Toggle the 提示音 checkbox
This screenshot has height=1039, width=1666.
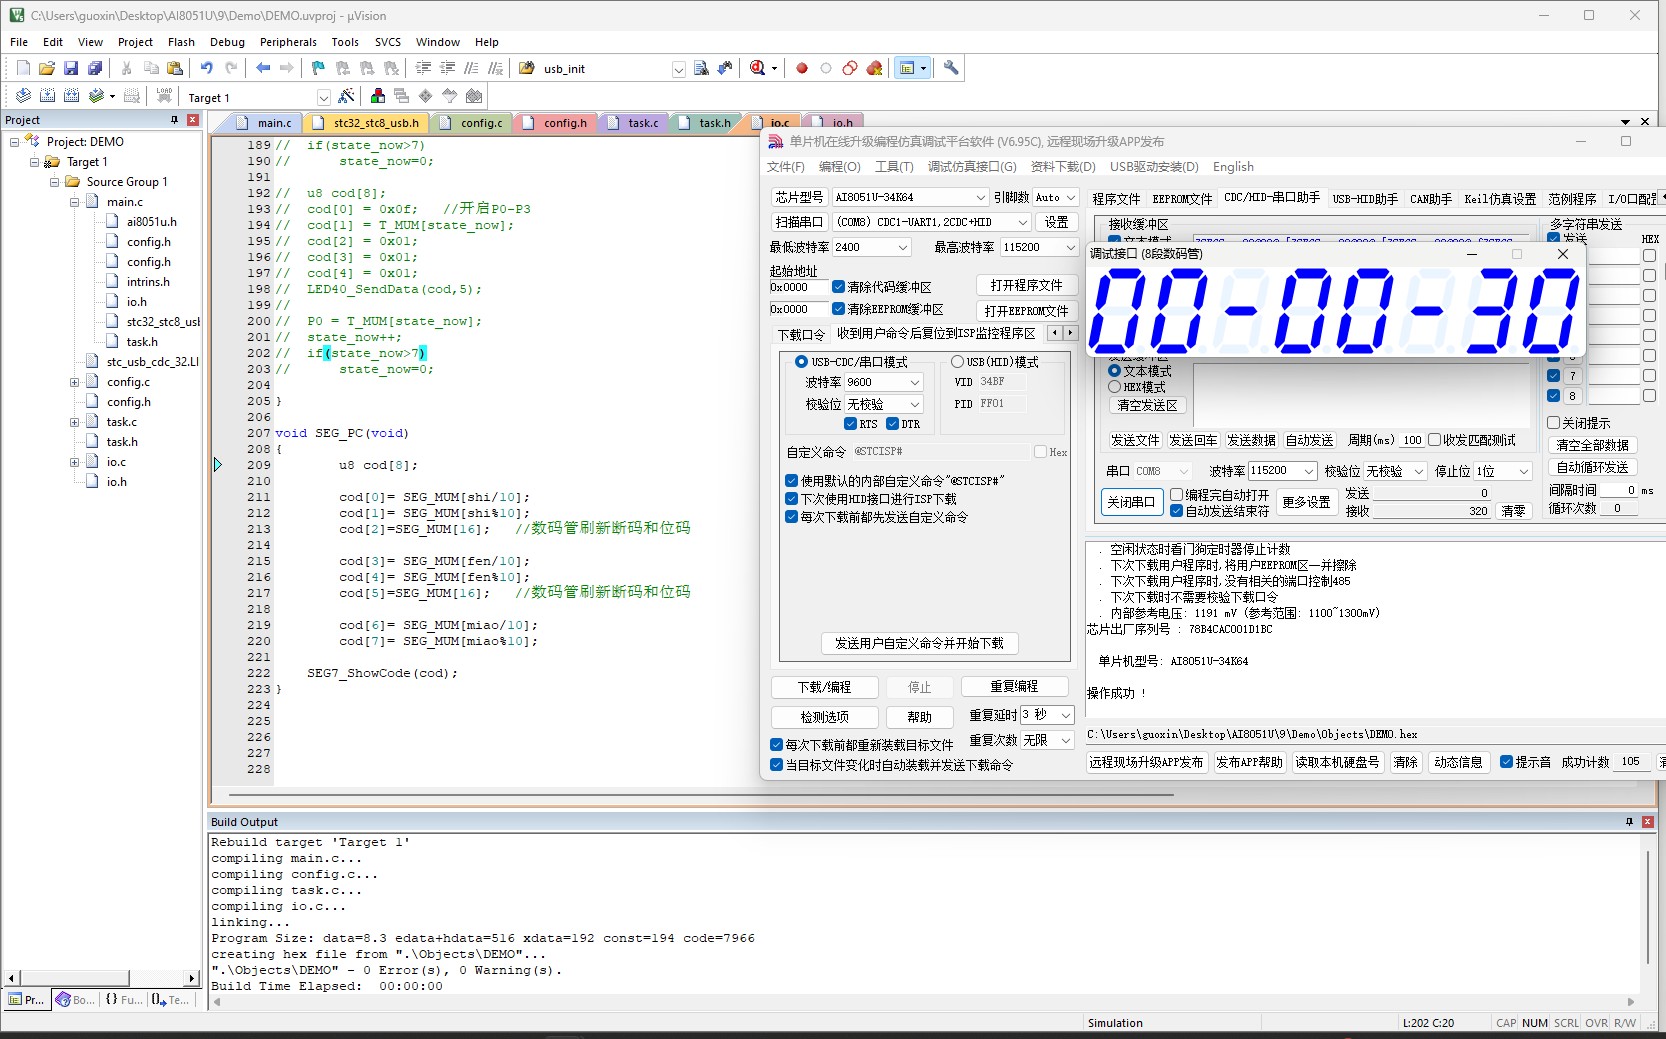point(1507,762)
